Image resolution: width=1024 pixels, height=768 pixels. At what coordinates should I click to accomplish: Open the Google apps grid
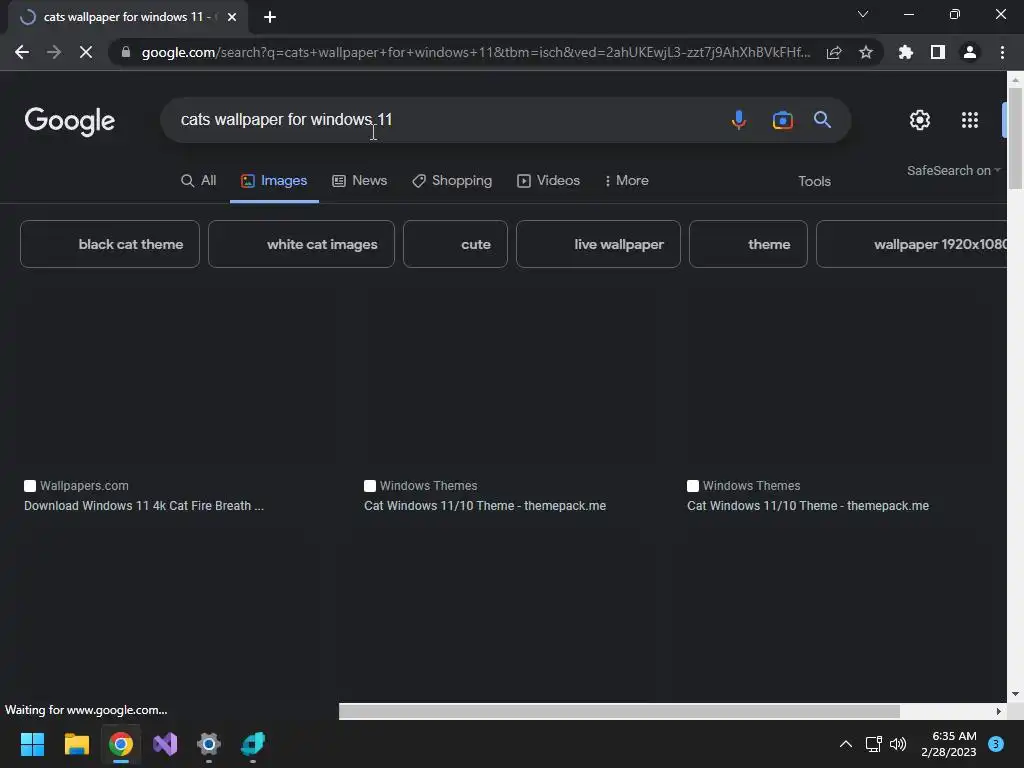click(970, 120)
